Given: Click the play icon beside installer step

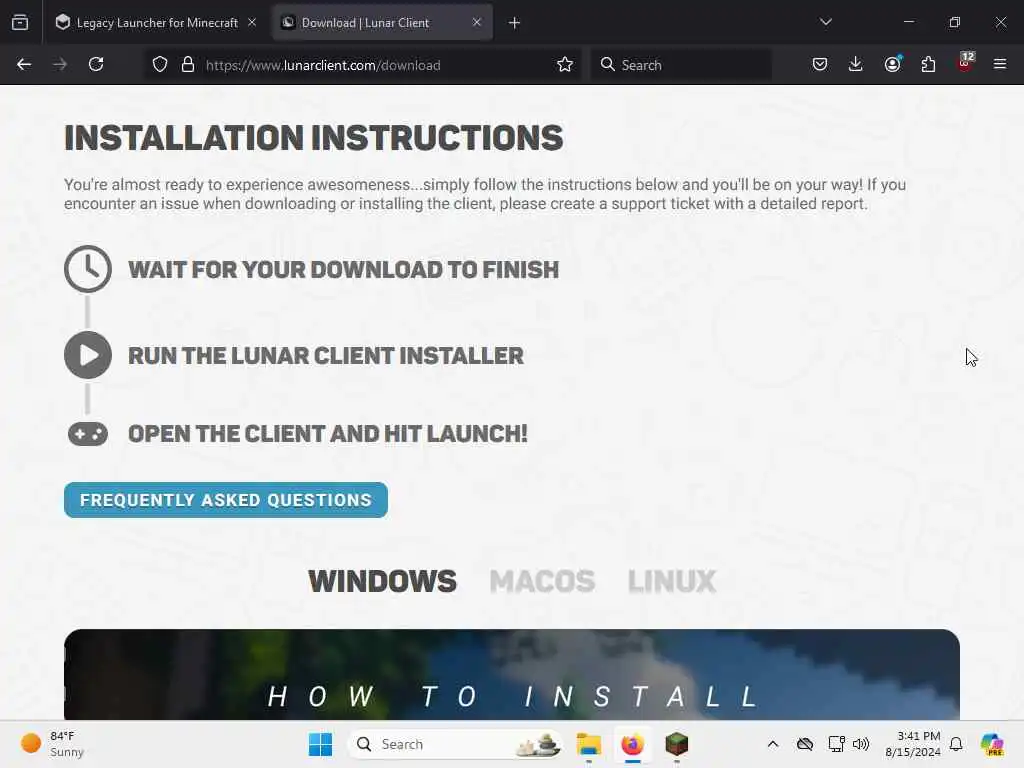Looking at the screenshot, I should click(x=88, y=355).
